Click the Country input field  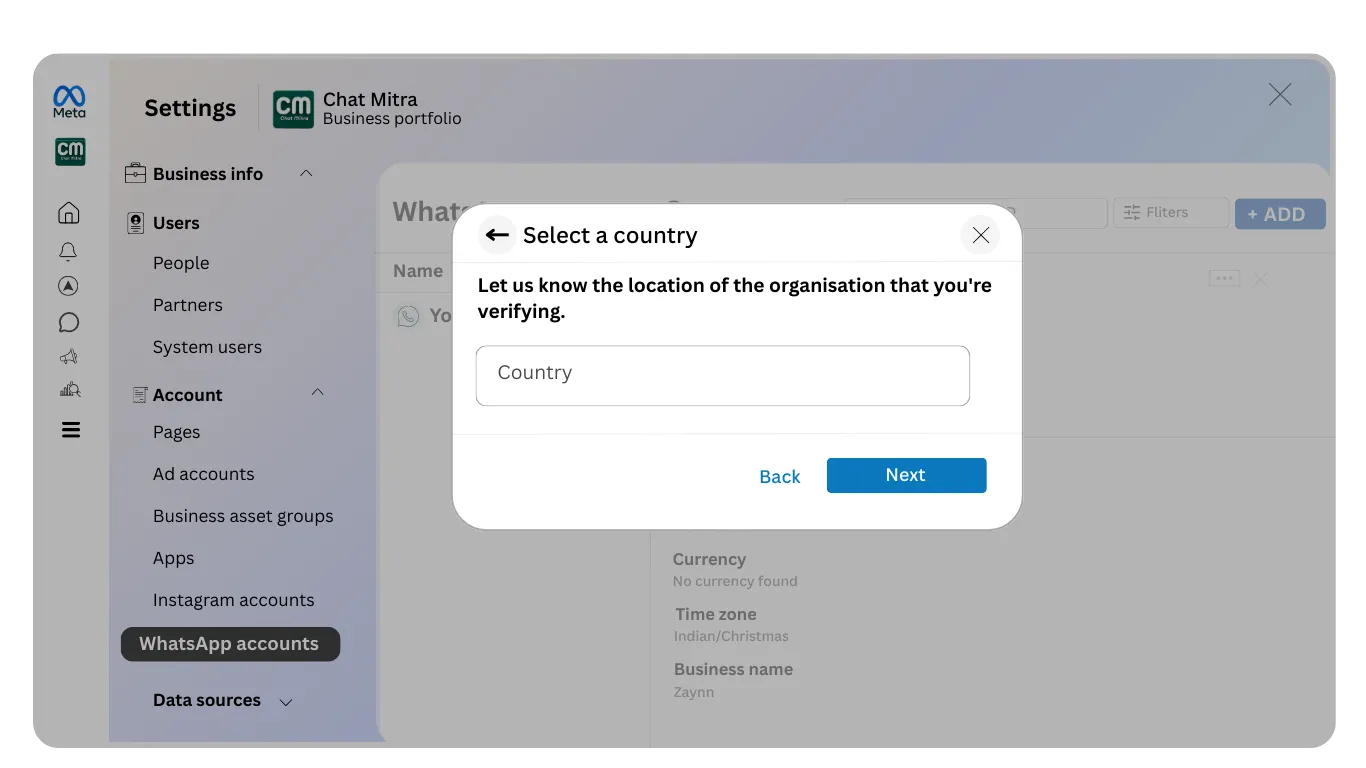[x=722, y=375]
